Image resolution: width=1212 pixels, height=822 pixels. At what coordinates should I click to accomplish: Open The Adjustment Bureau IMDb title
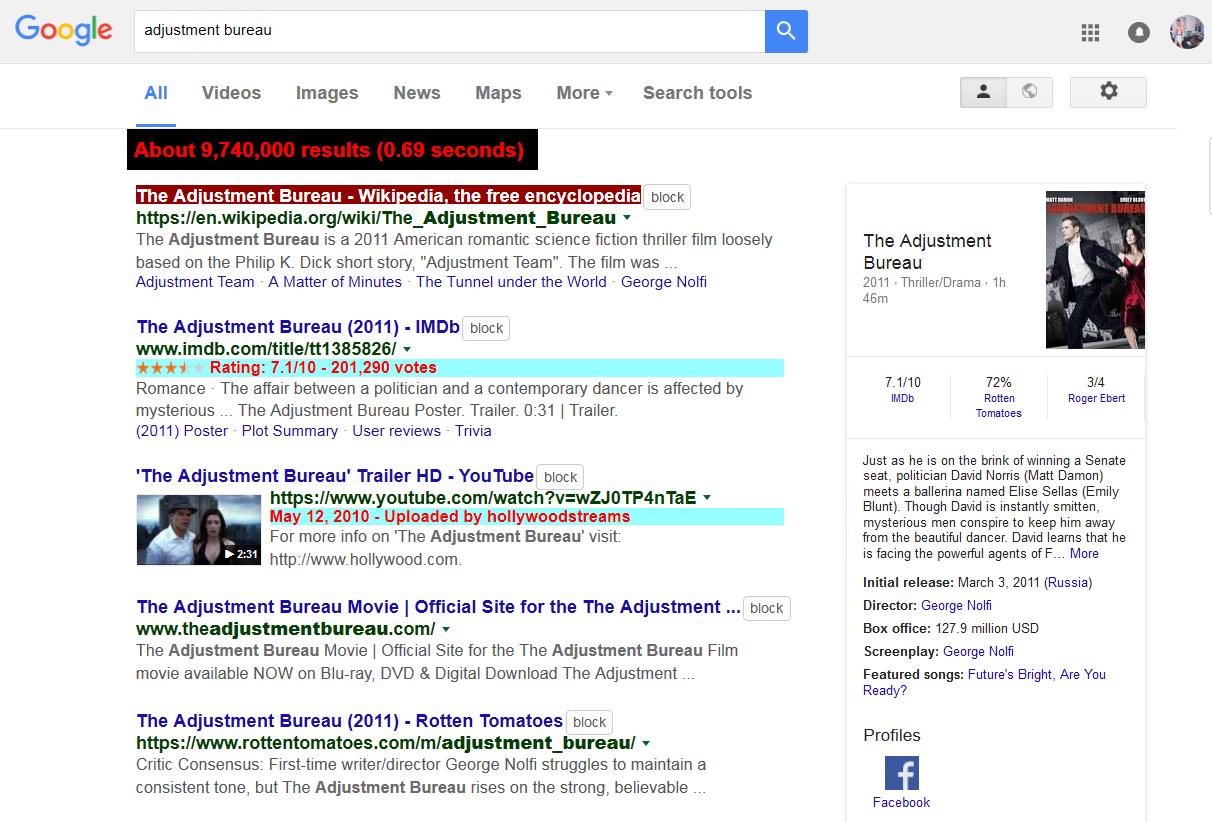click(298, 327)
